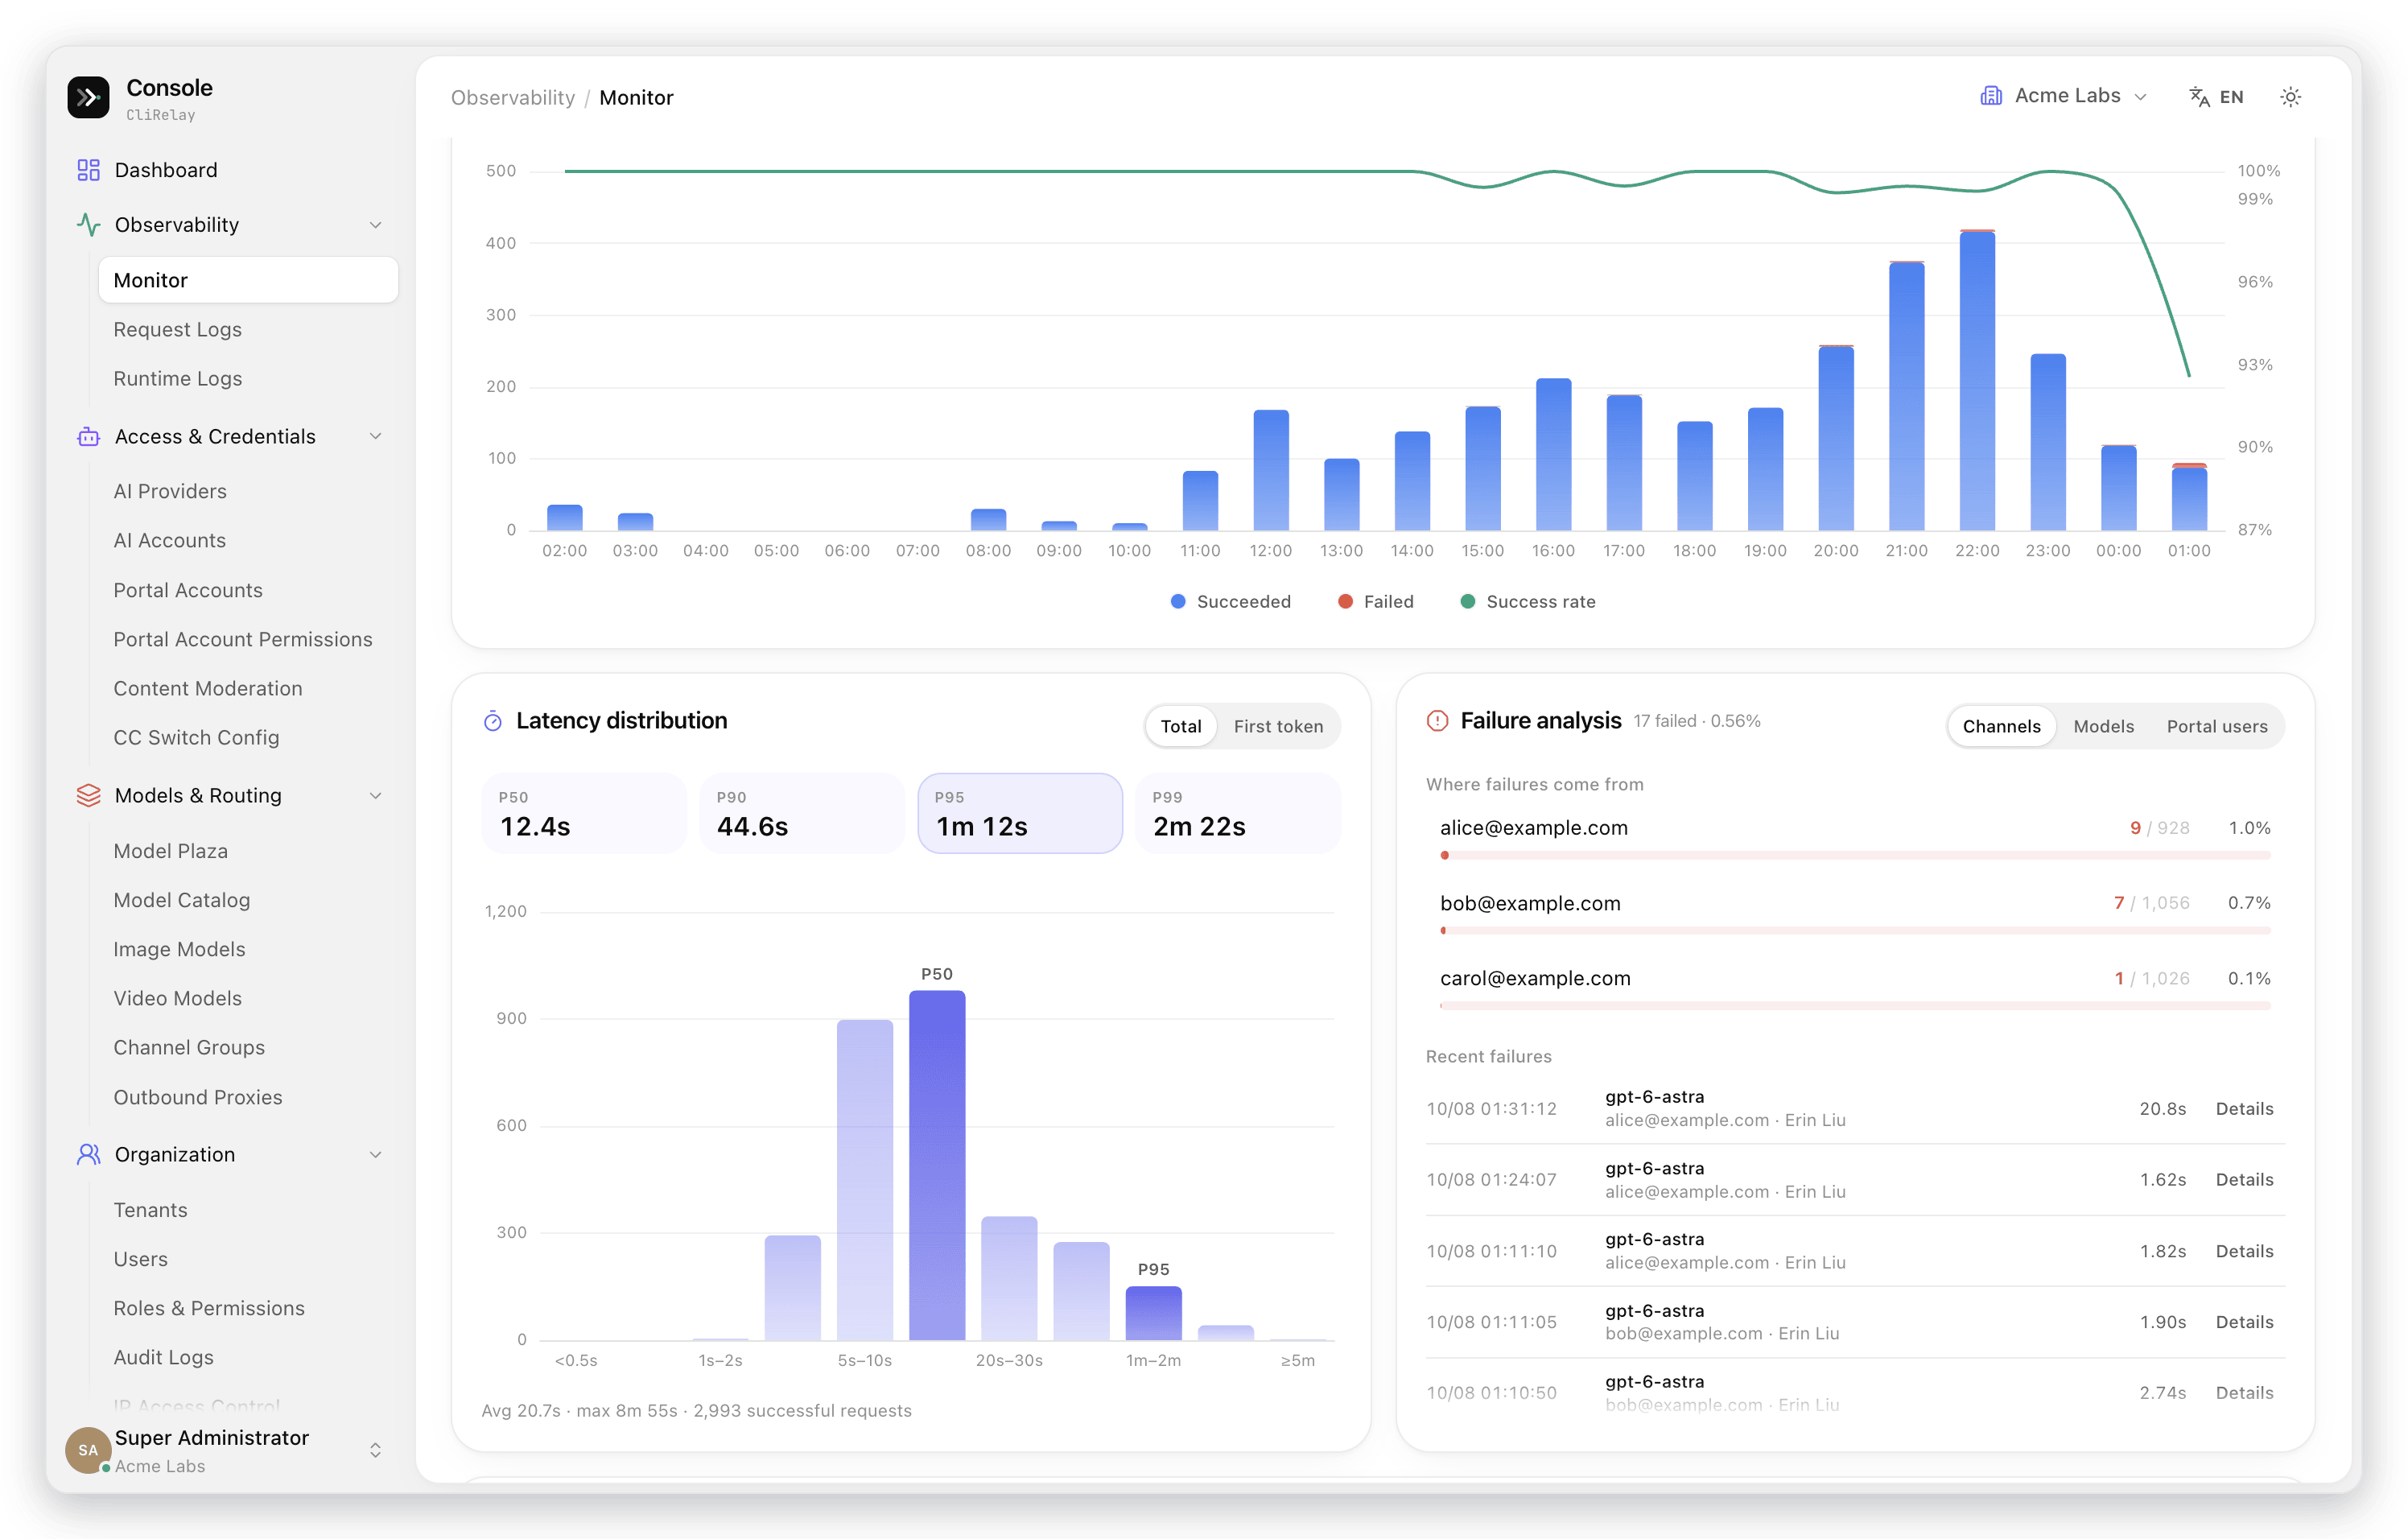Click the Models & Routing layers icon
2408x1539 pixels.
[88, 796]
